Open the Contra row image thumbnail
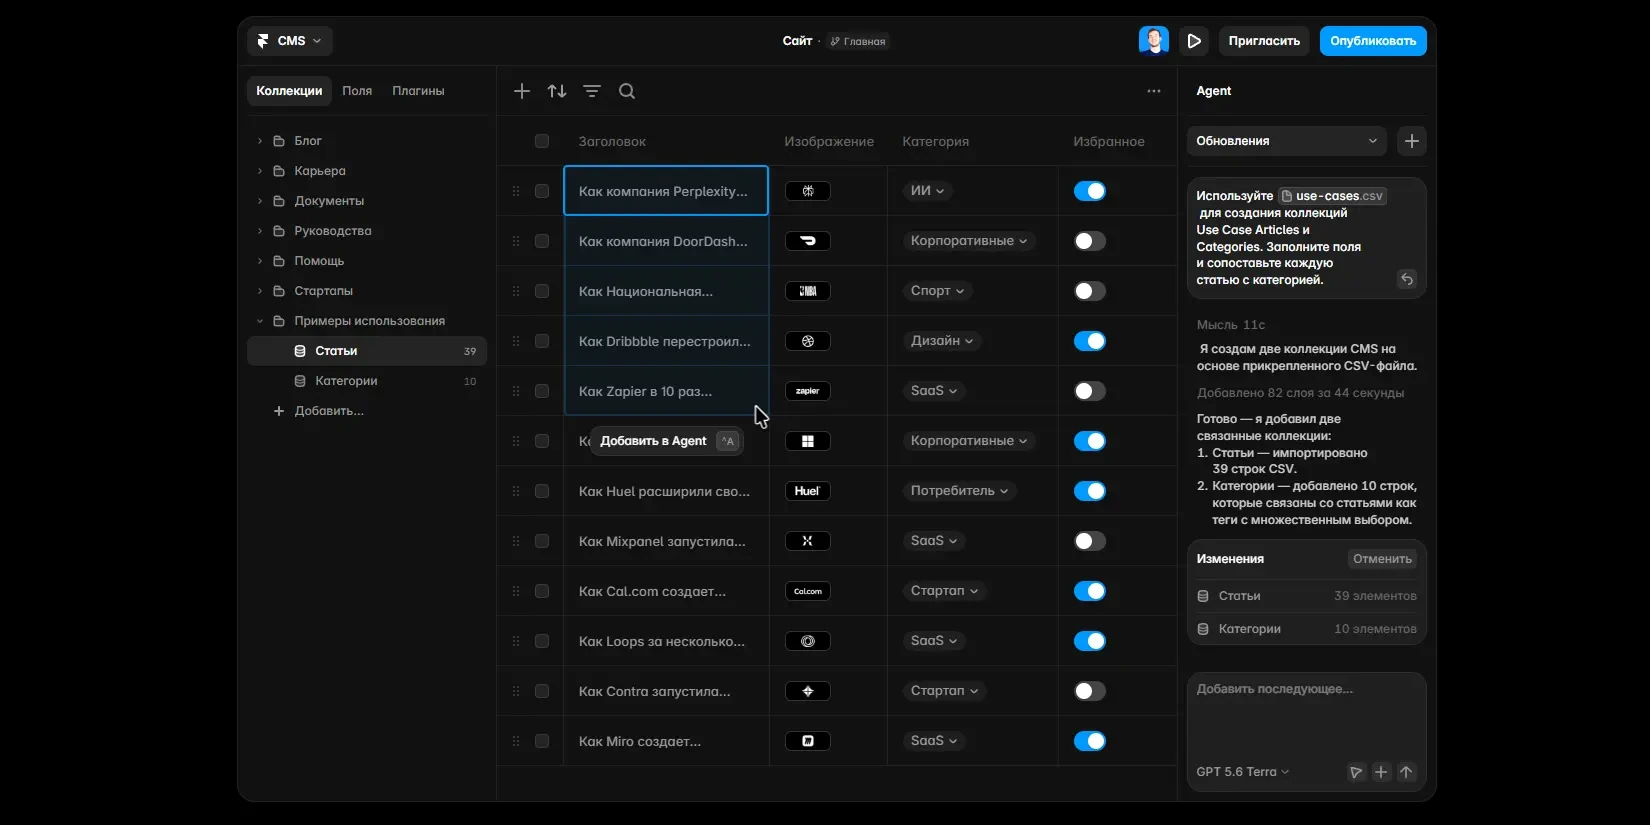This screenshot has height=825, width=1650. click(808, 691)
